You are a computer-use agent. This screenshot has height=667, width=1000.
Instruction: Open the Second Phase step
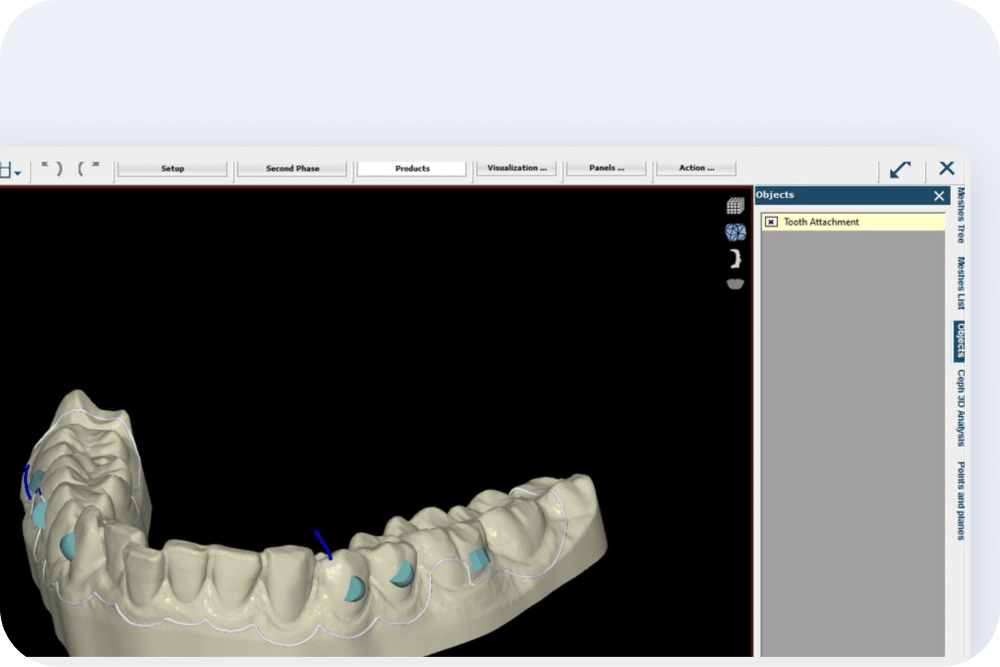coord(292,168)
